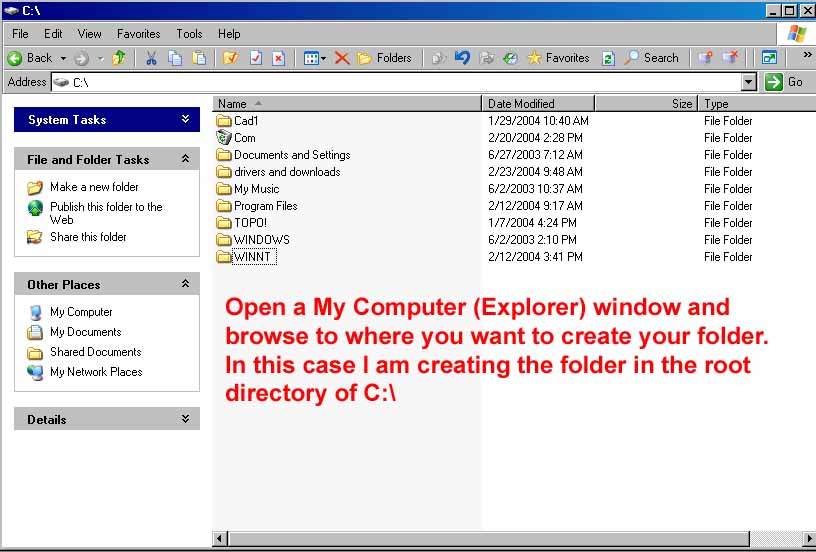The height and width of the screenshot is (552, 816).
Task: Open the Search magnifier tool
Action: click(651, 58)
